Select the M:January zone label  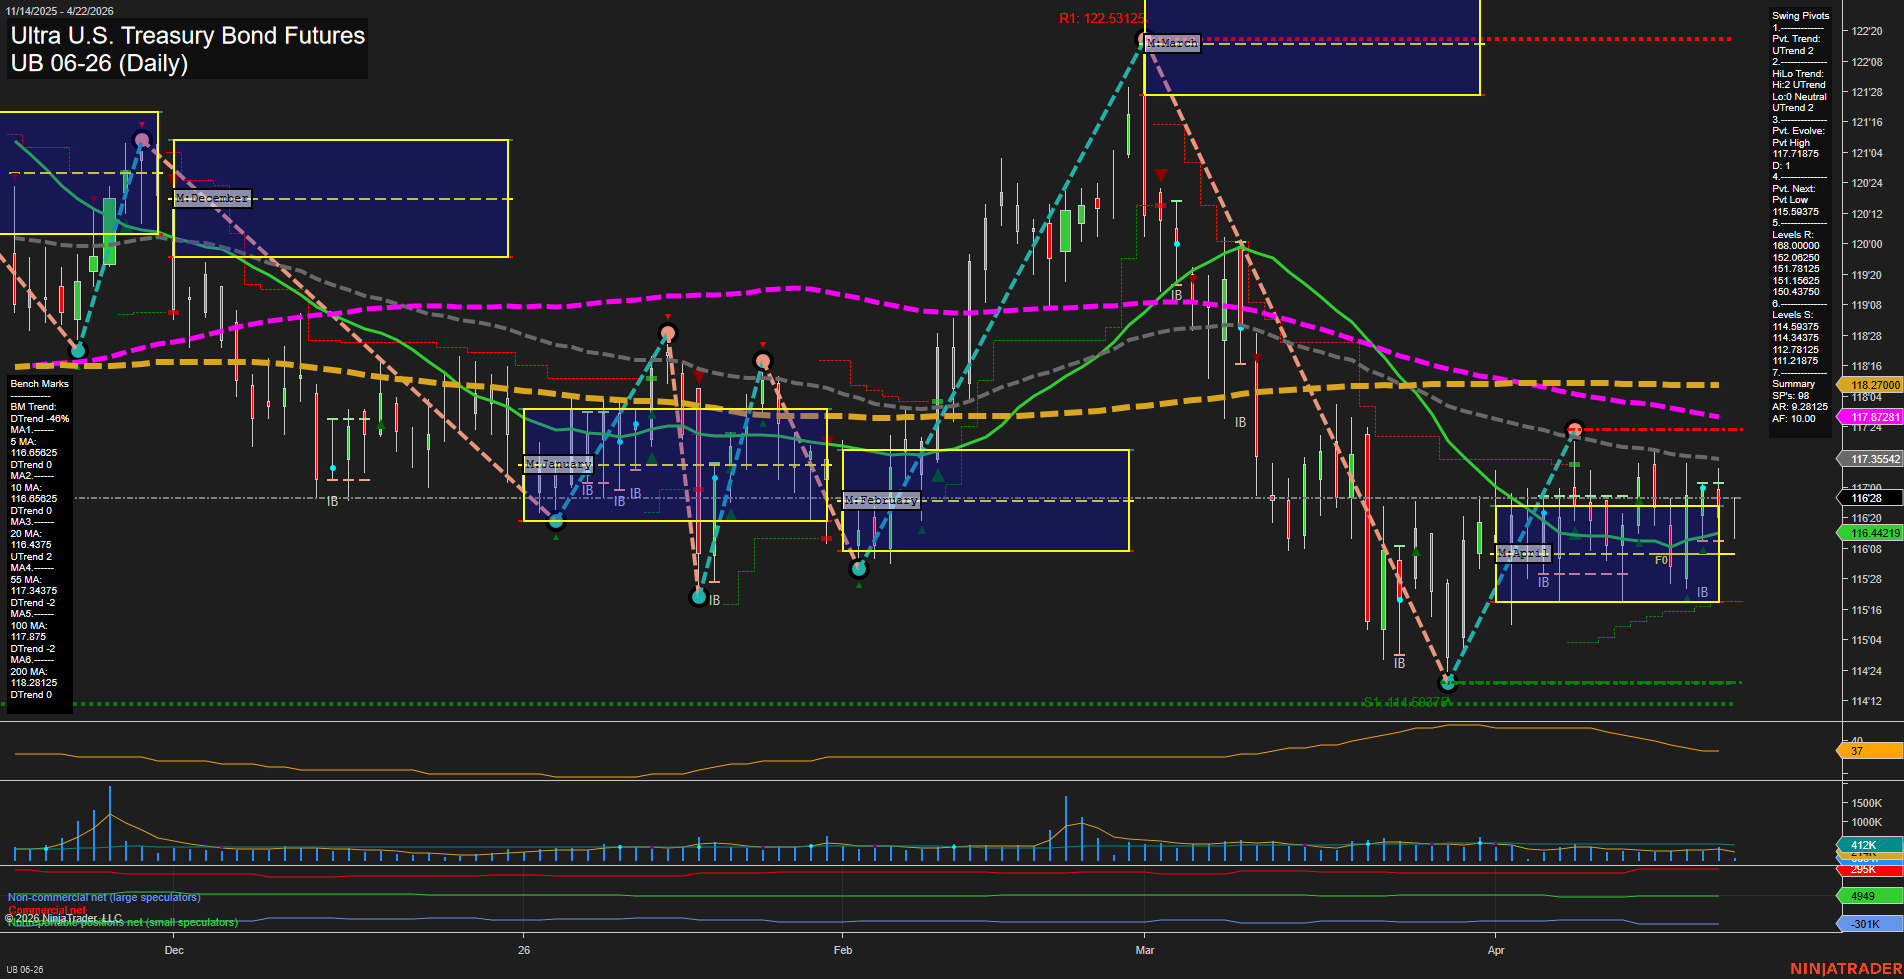coord(557,463)
